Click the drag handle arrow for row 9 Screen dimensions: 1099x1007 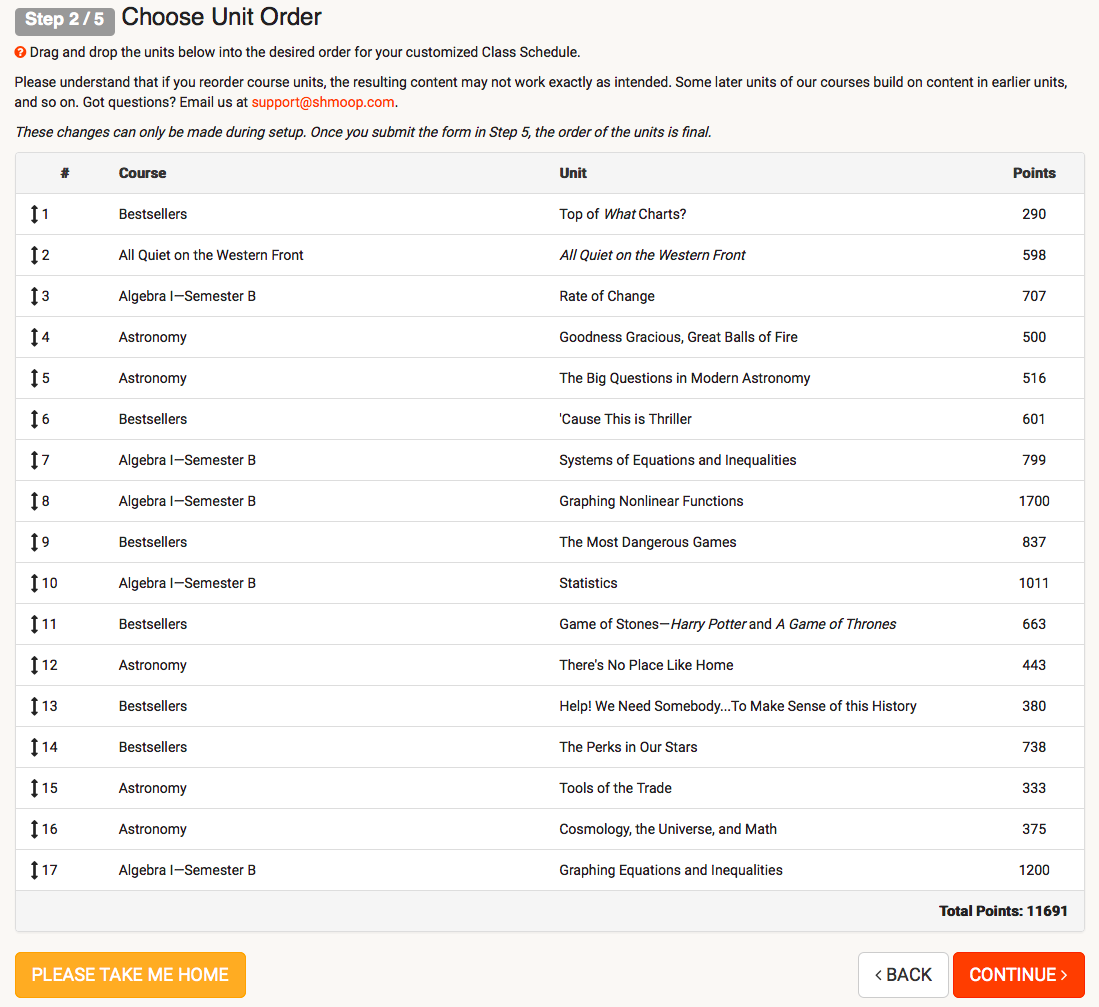pos(34,542)
